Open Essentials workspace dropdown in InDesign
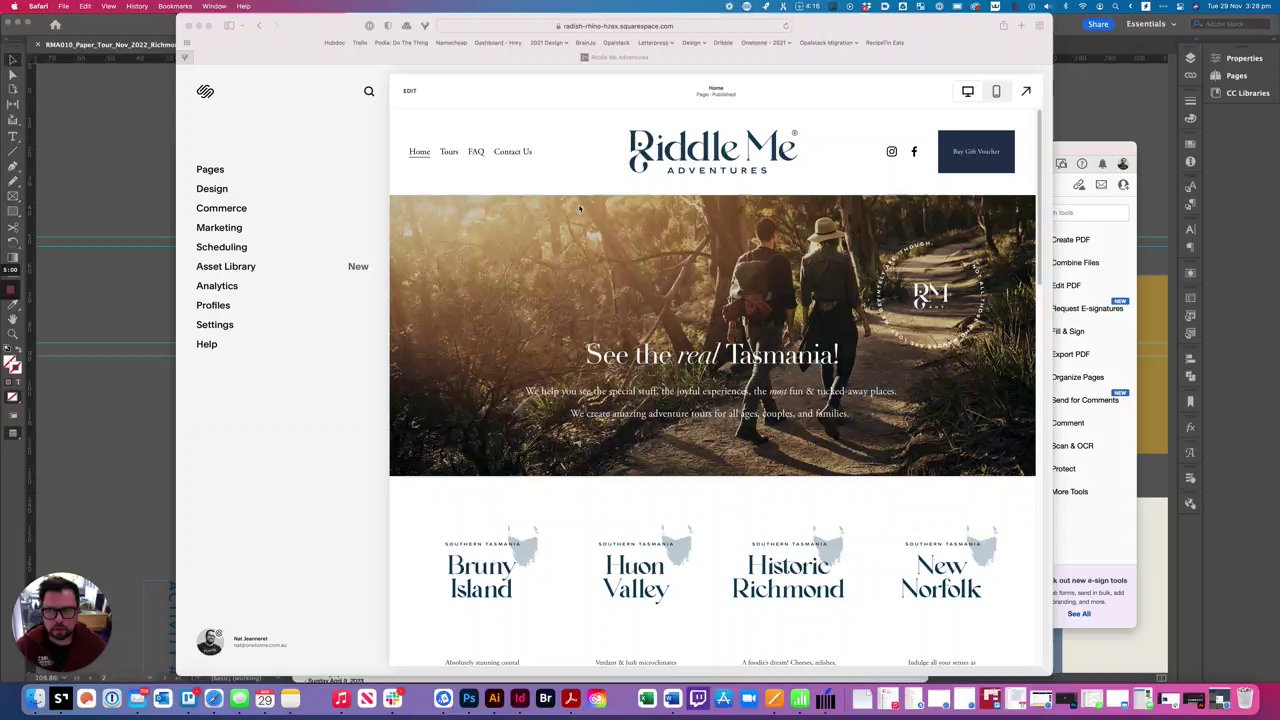 coord(1151,24)
